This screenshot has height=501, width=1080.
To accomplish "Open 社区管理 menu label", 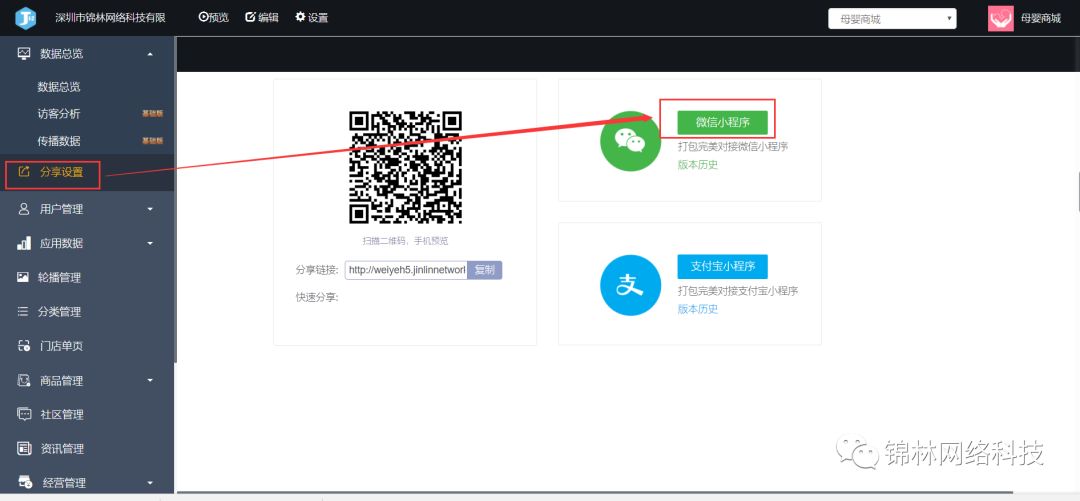I will pyautogui.click(x=62, y=414).
